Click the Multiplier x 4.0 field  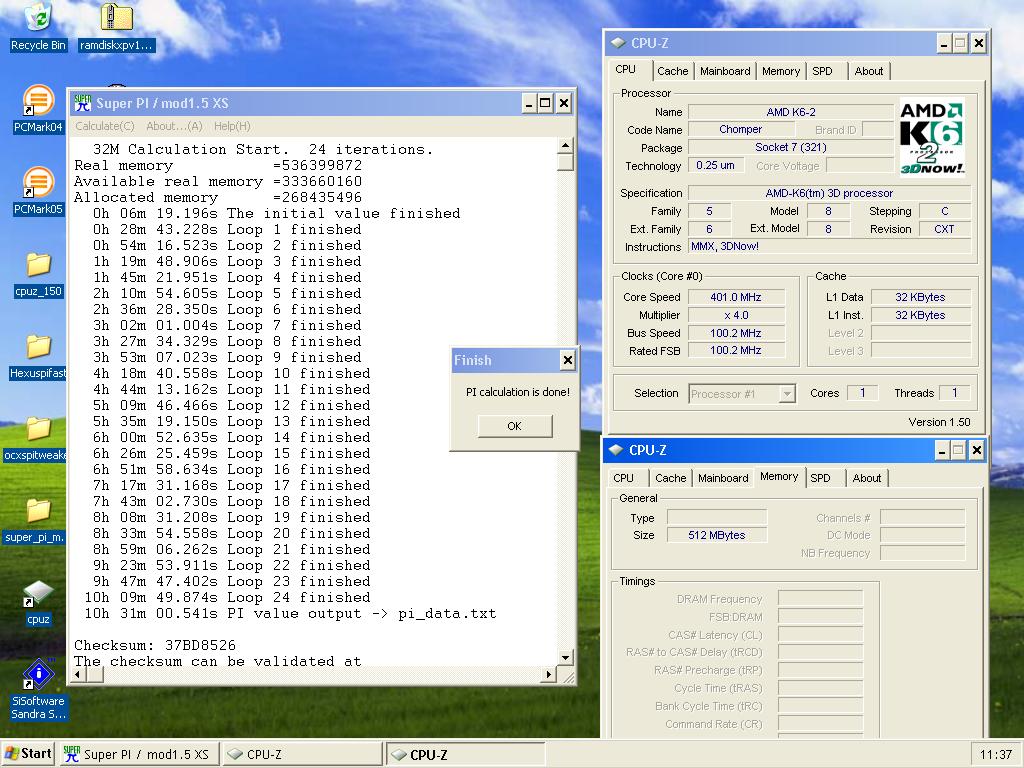(735, 315)
